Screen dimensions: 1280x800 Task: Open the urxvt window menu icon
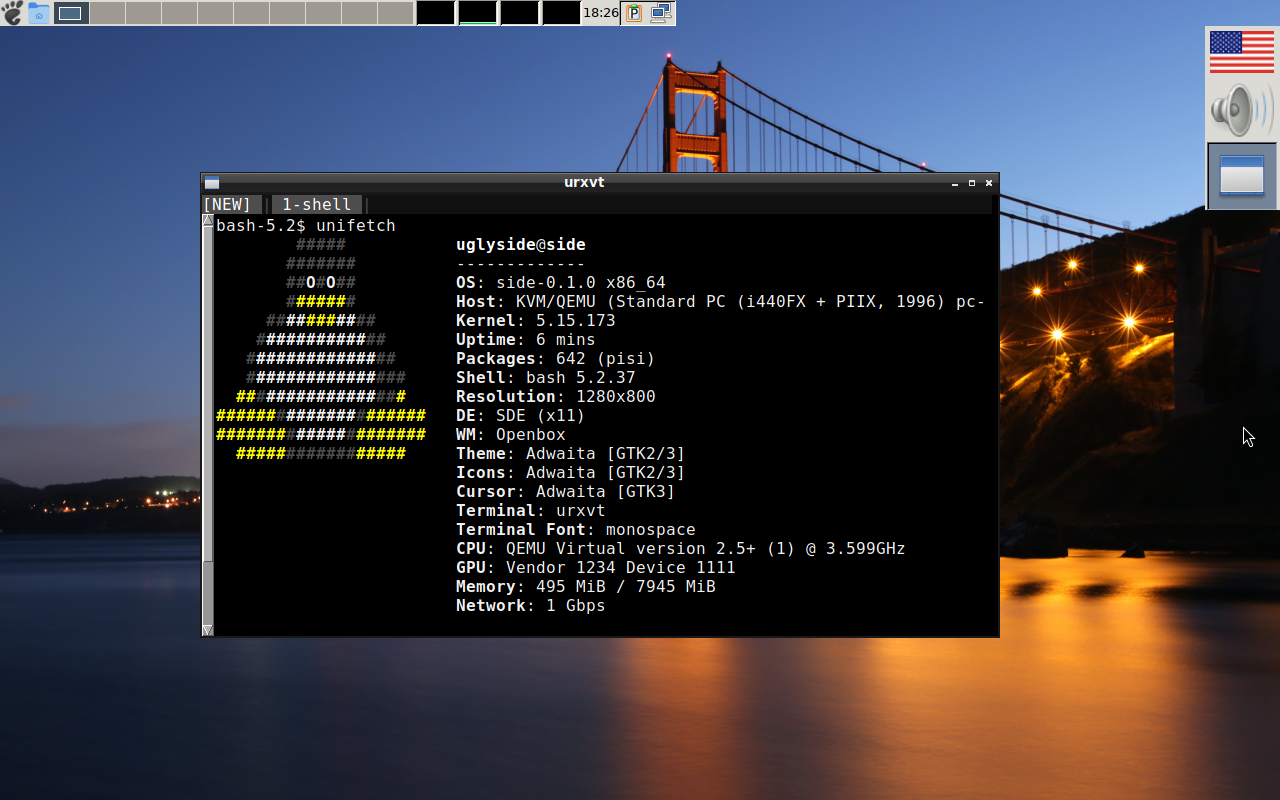212,183
